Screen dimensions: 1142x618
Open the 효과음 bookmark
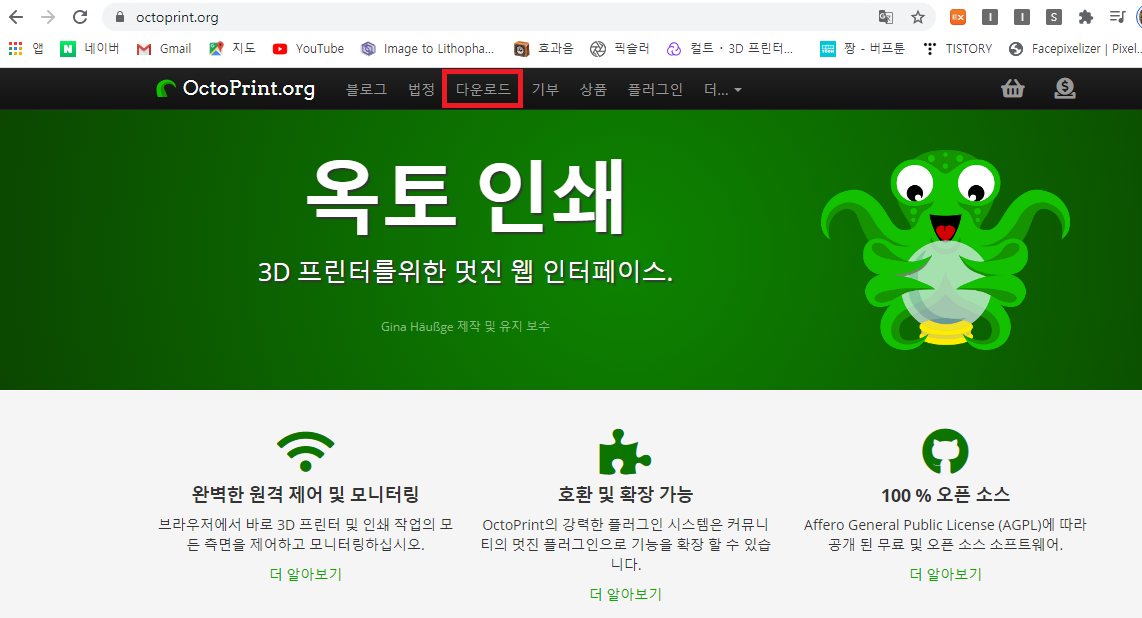pyautogui.click(x=543, y=49)
